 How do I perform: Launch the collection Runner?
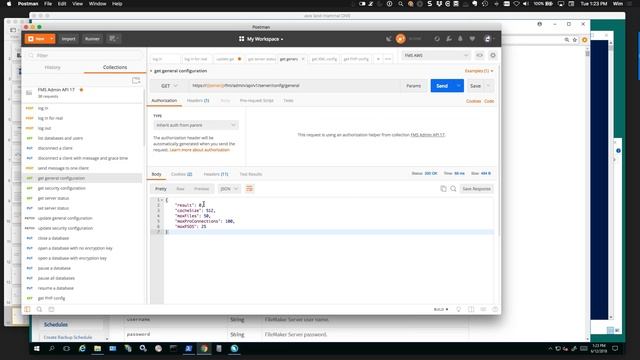click(x=92, y=39)
